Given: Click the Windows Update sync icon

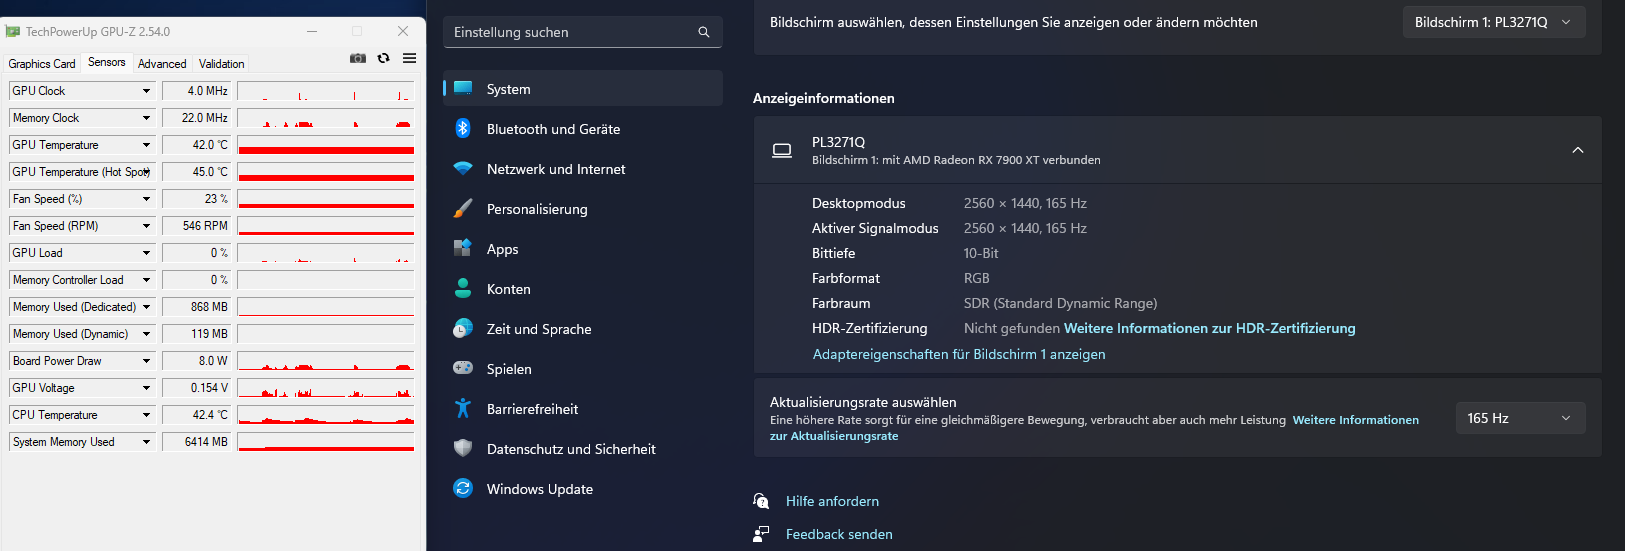Looking at the screenshot, I should tap(463, 488).
